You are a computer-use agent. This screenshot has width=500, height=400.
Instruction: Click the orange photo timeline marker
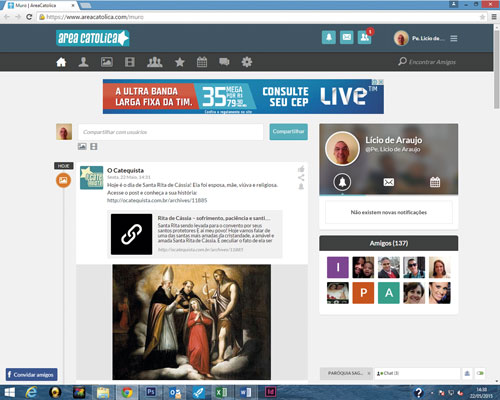(63, 180)
